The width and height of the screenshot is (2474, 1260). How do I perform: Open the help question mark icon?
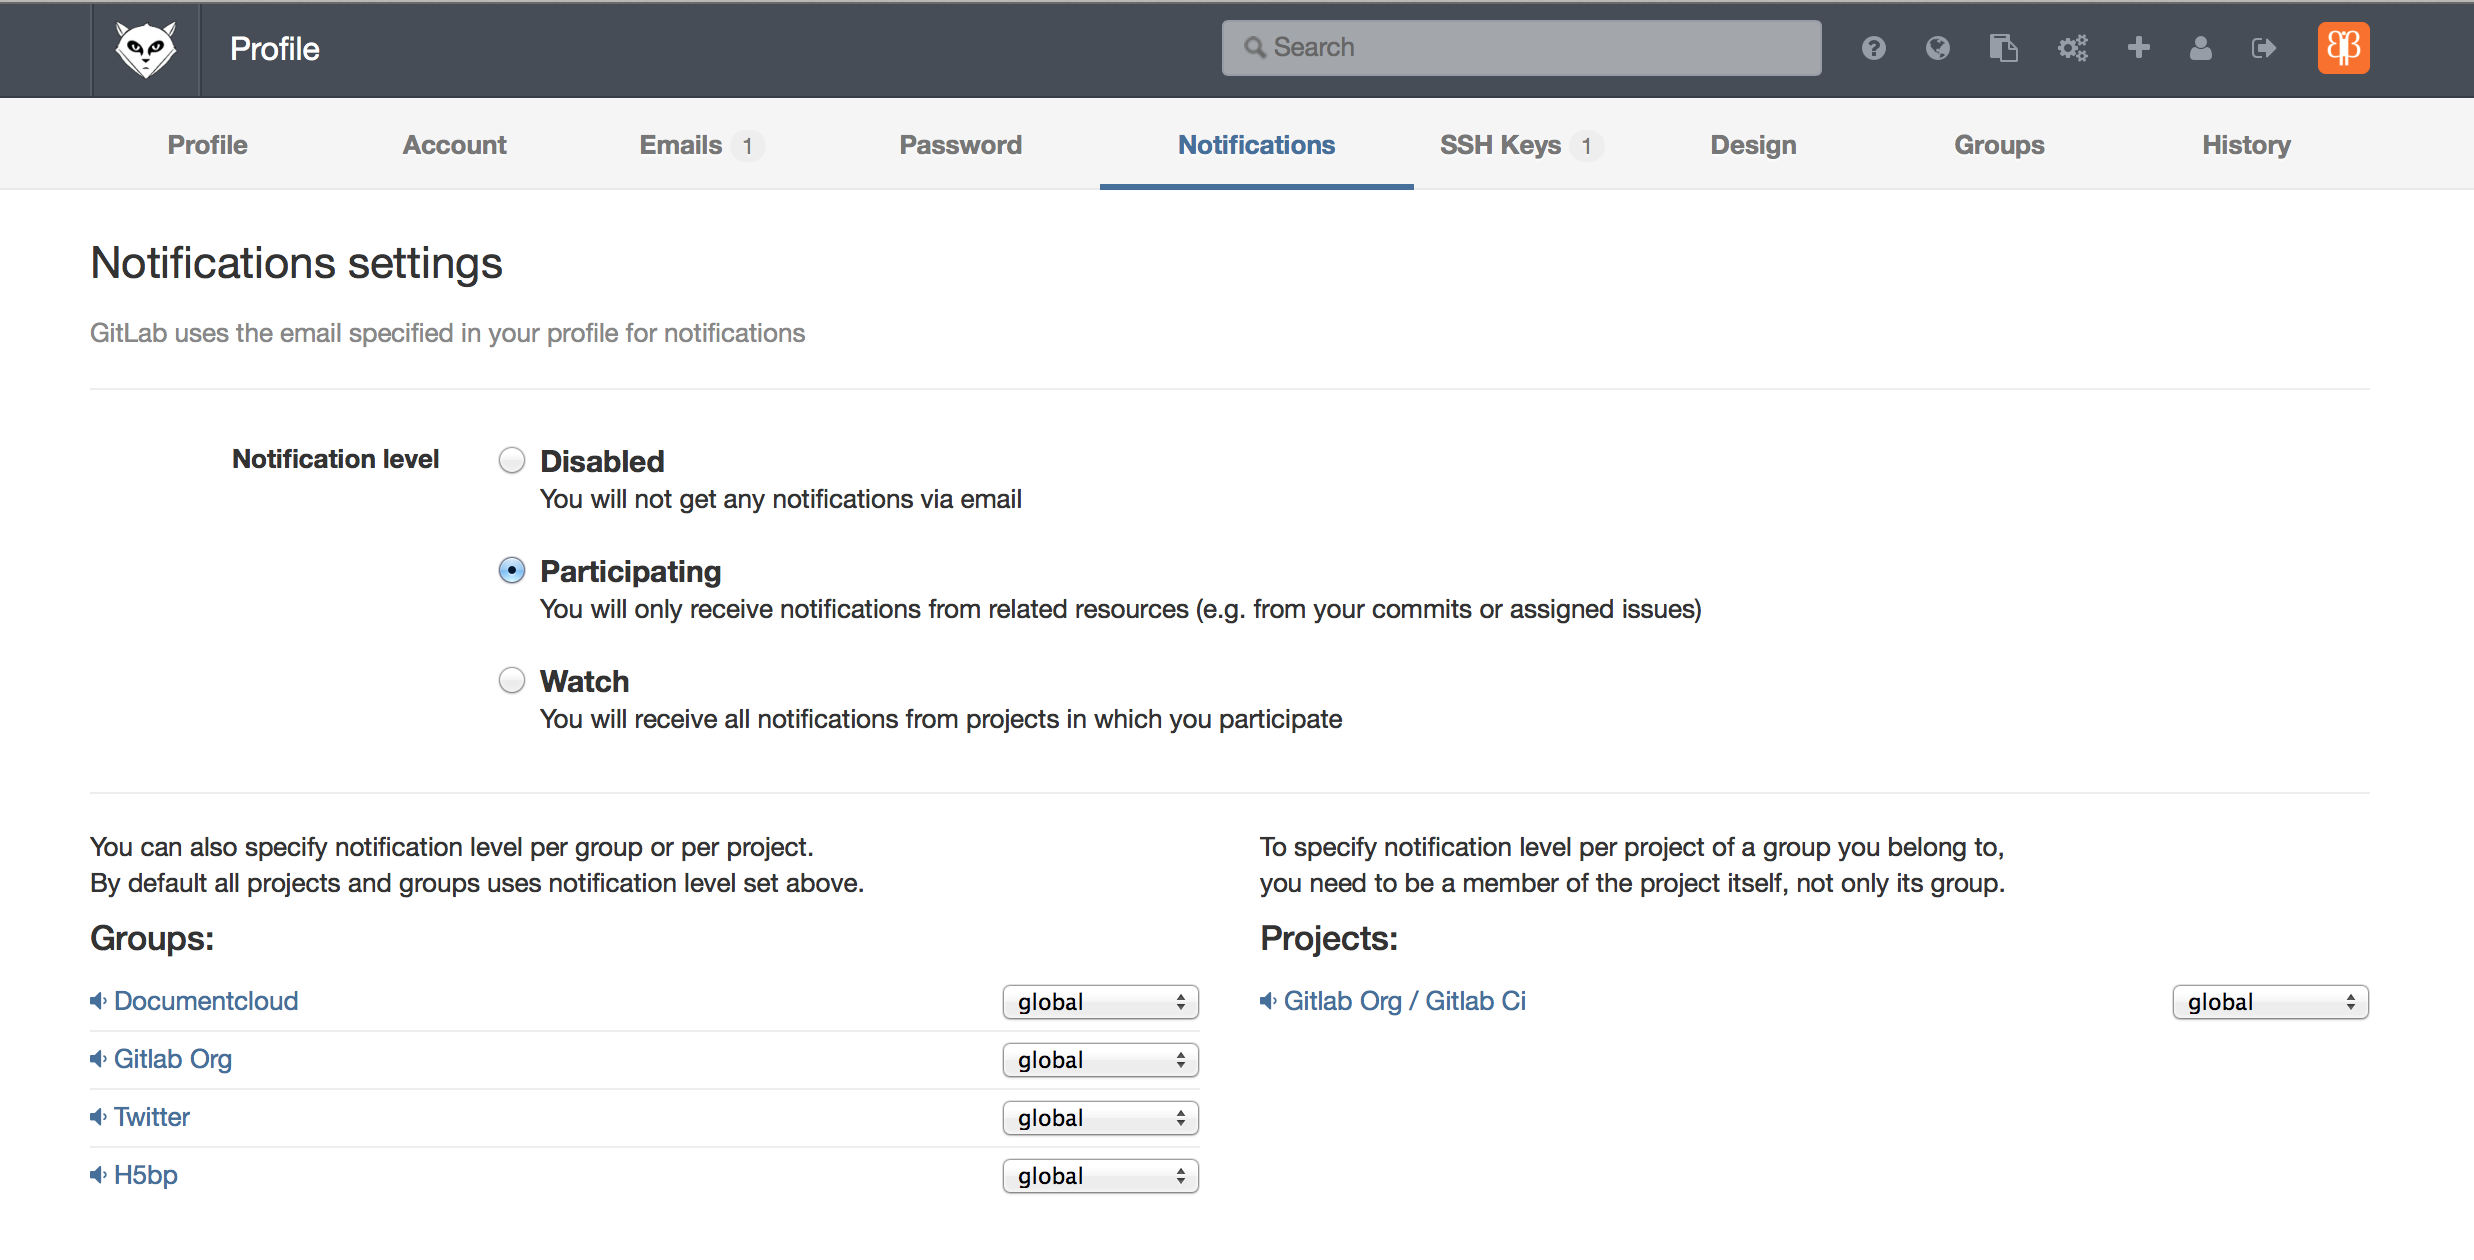click(1873, 48)
